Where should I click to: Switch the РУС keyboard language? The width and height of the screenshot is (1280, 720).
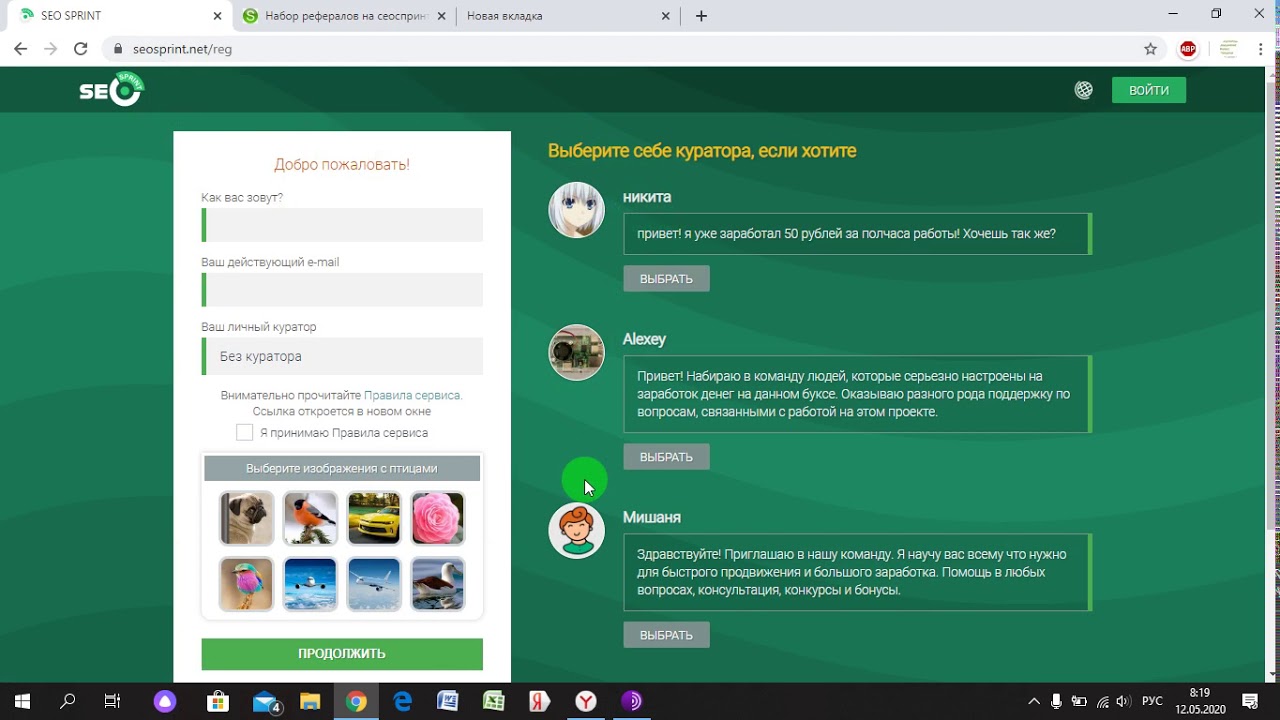[1152, 701]
